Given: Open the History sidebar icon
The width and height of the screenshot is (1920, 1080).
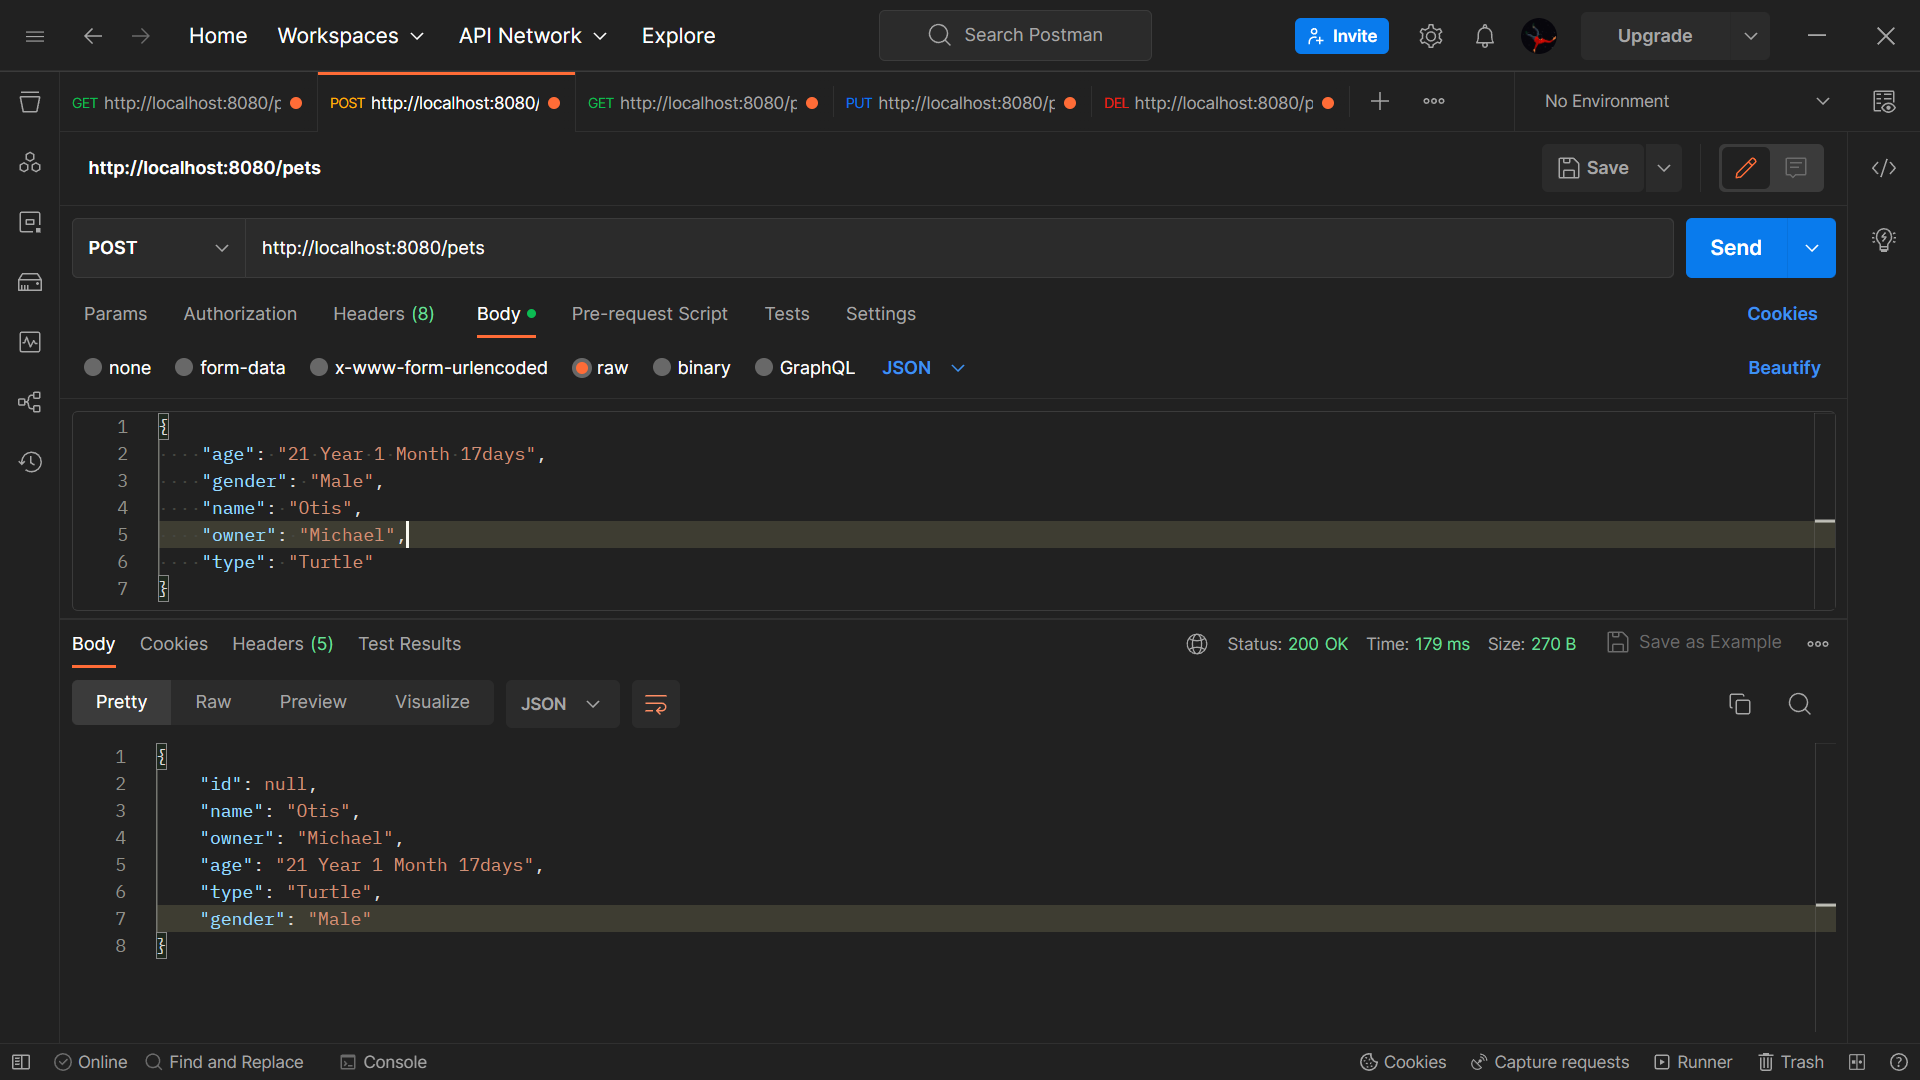Looking at the screenshot, I should [30, 462].
